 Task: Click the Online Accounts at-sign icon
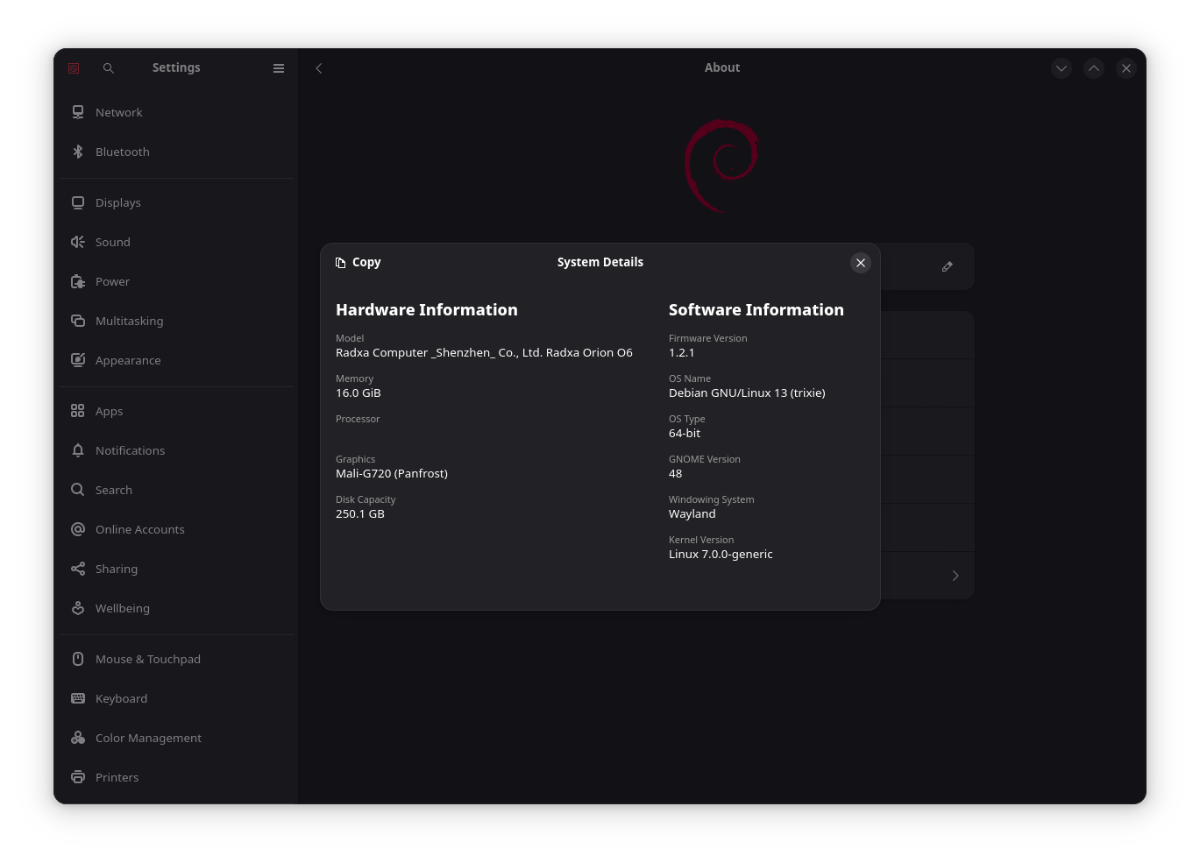coord(78,529)
